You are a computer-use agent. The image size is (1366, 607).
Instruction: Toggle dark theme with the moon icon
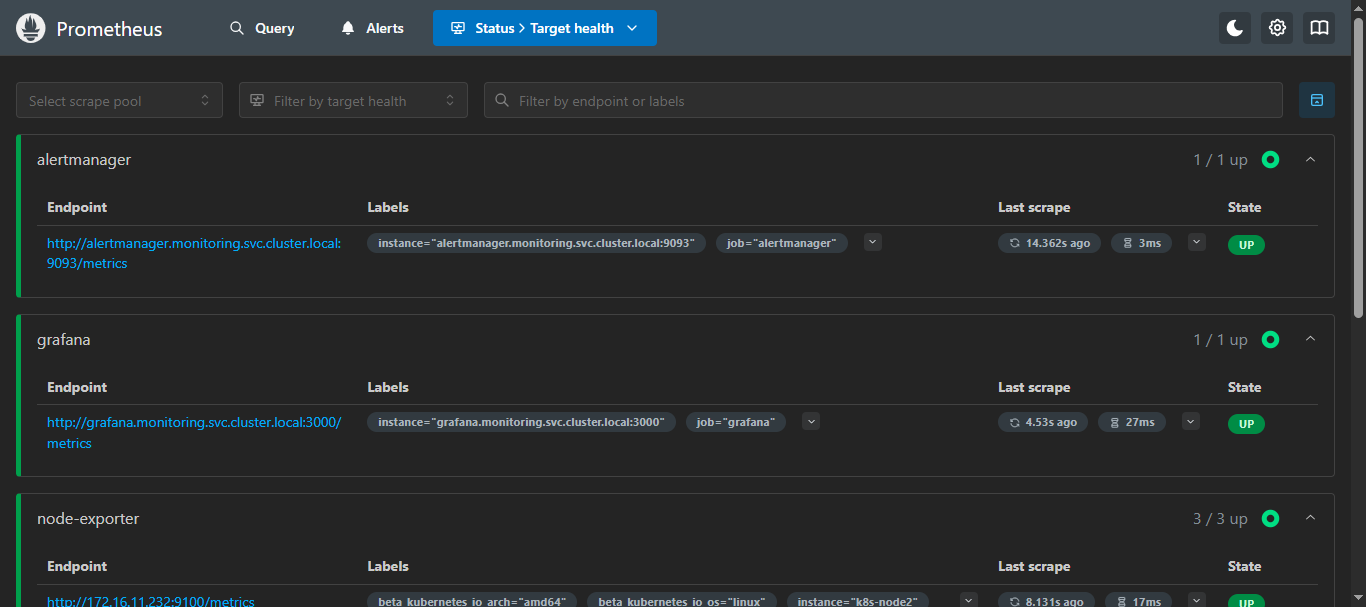[x=1235, y=28]
